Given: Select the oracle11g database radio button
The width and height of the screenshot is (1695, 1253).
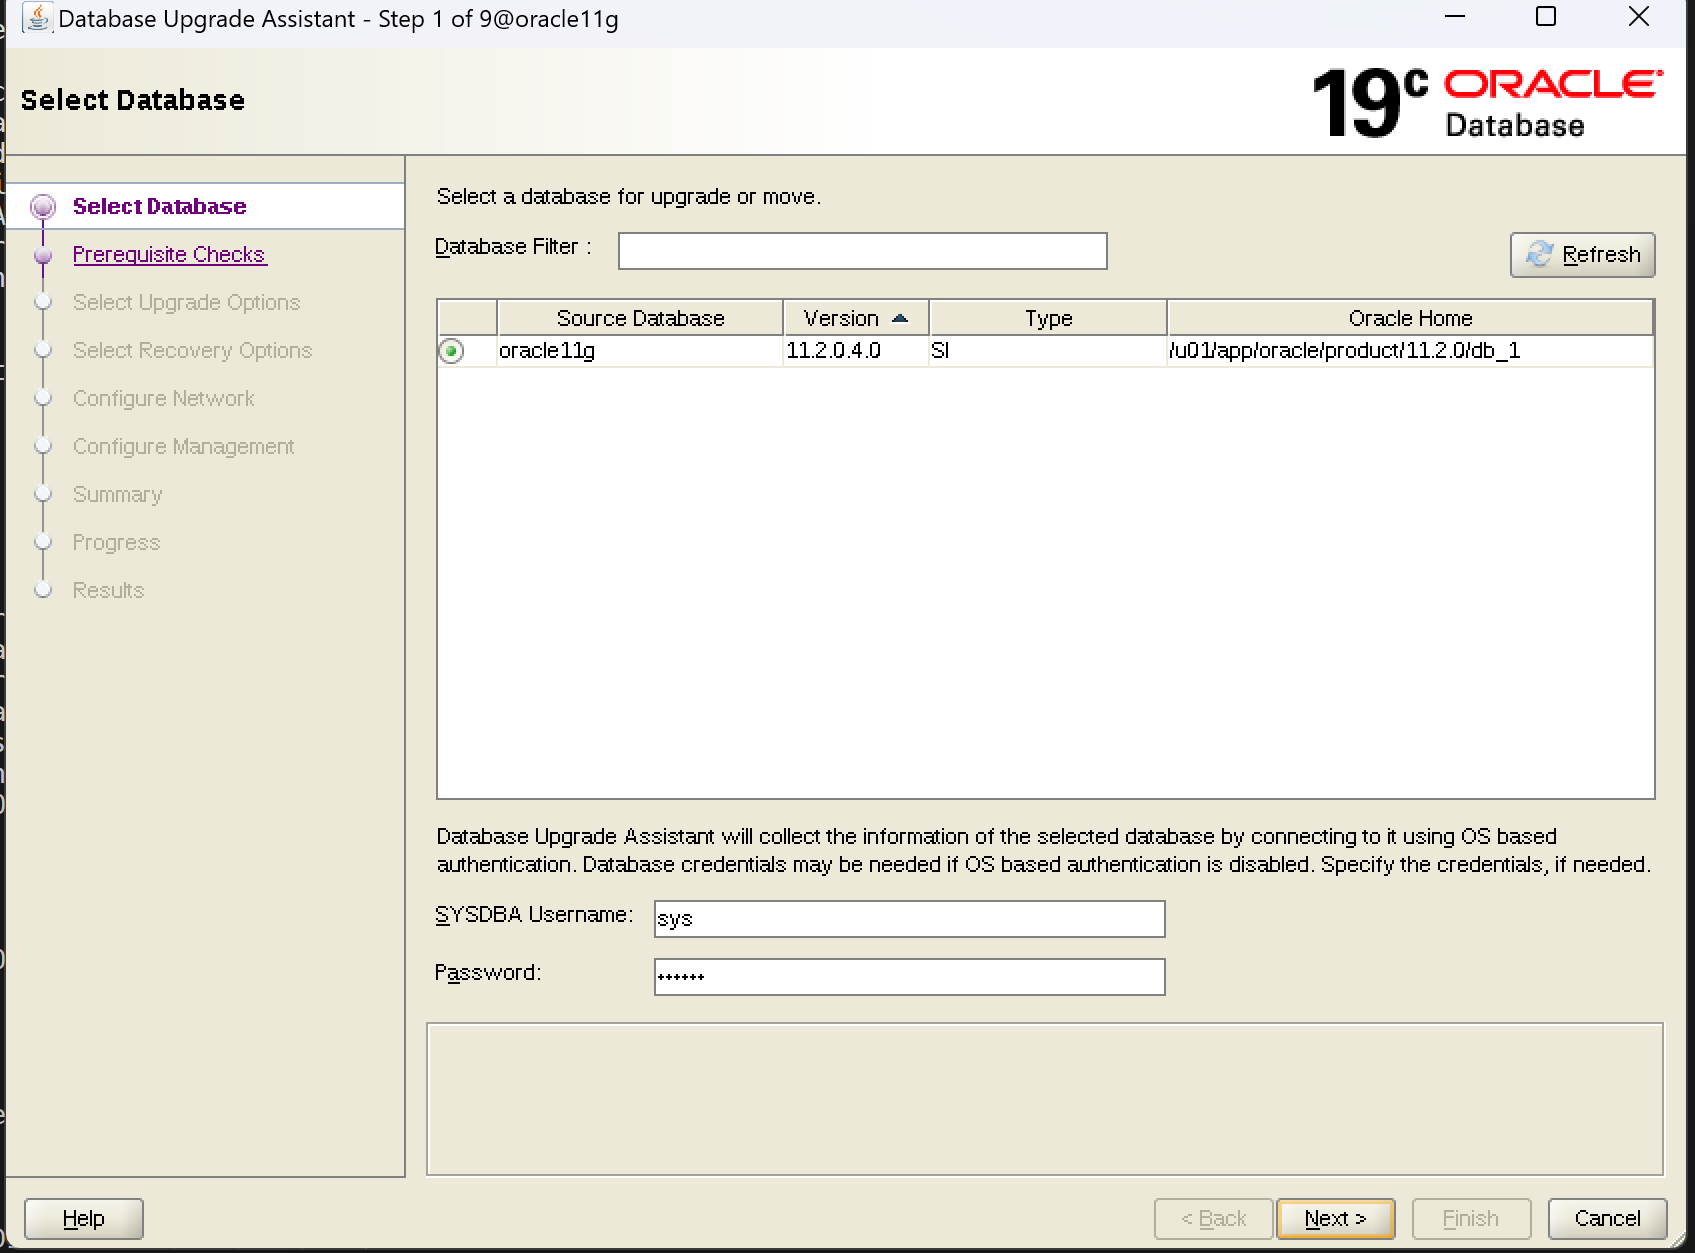Looking at the screenshot, I should click(451, 351).
